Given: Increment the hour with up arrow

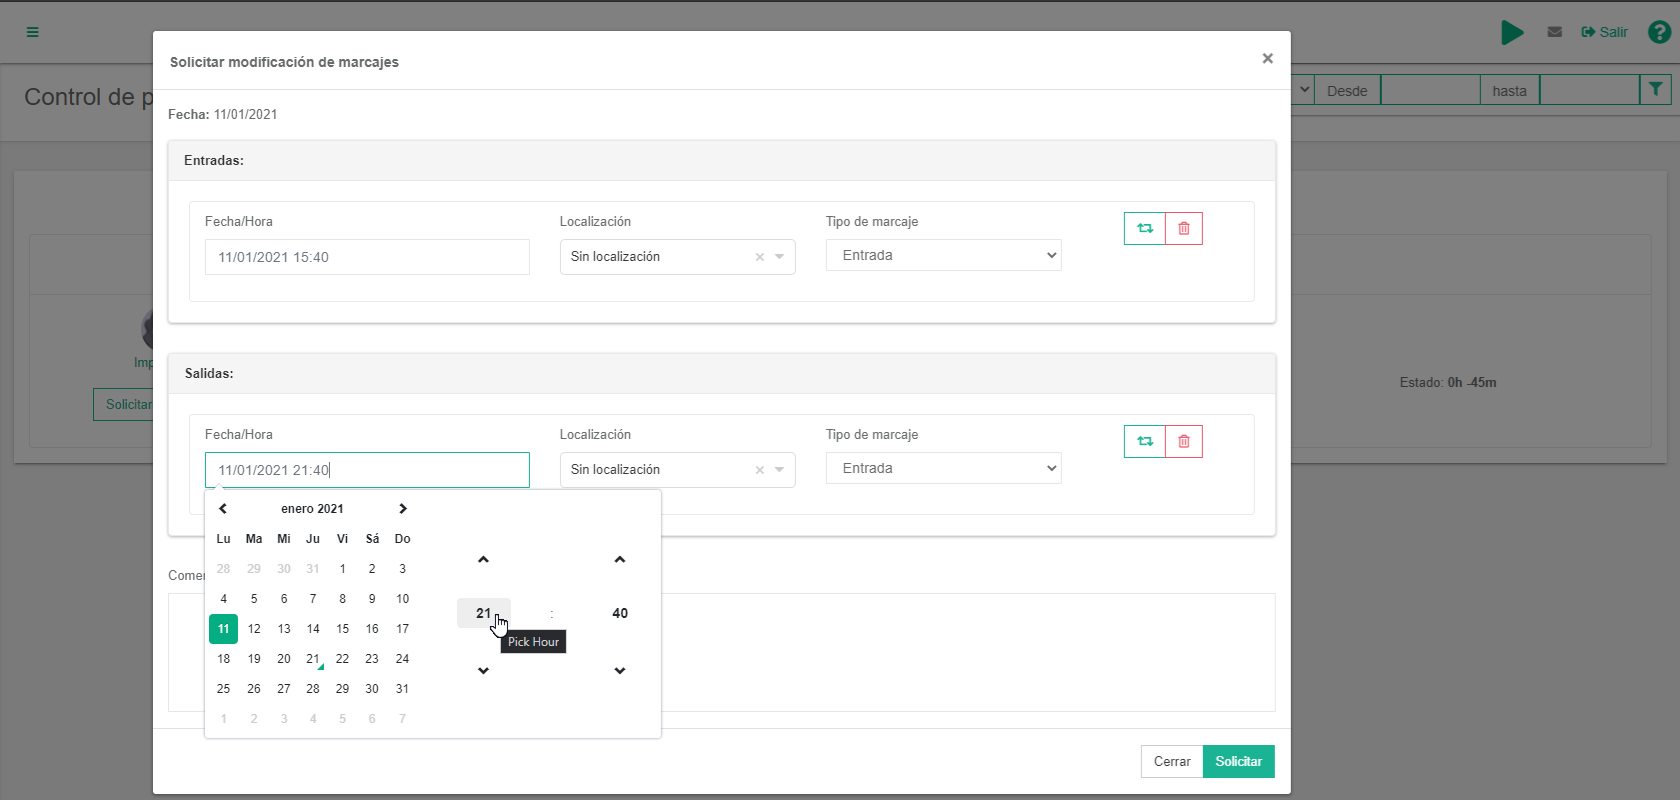Looking at the screenshot, I should [483, 560].
